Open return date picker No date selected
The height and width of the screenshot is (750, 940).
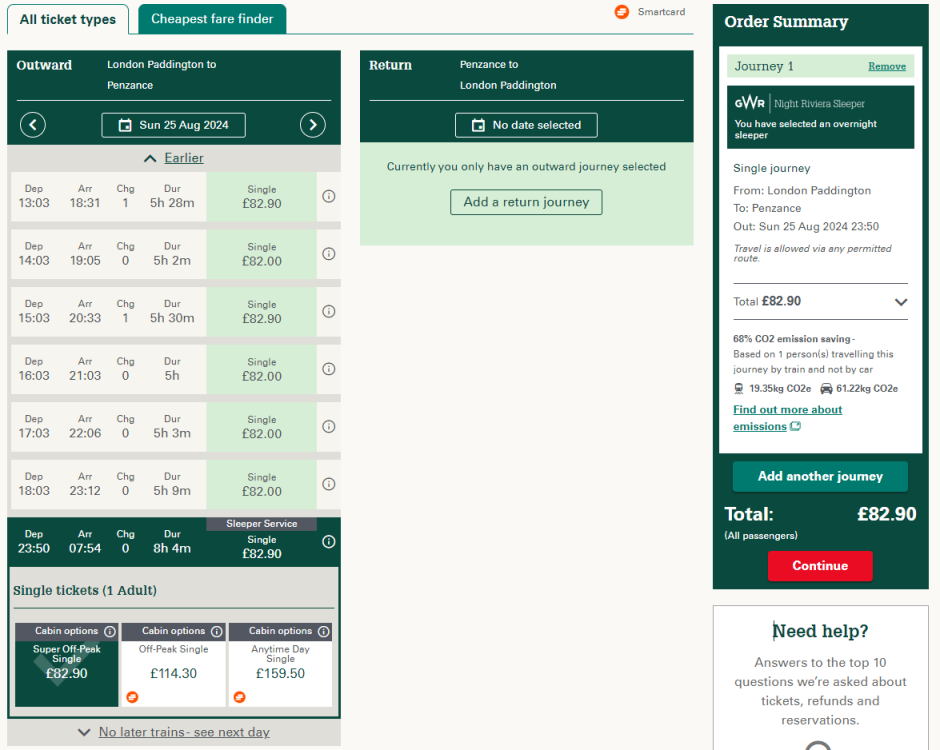coord(526,125)
